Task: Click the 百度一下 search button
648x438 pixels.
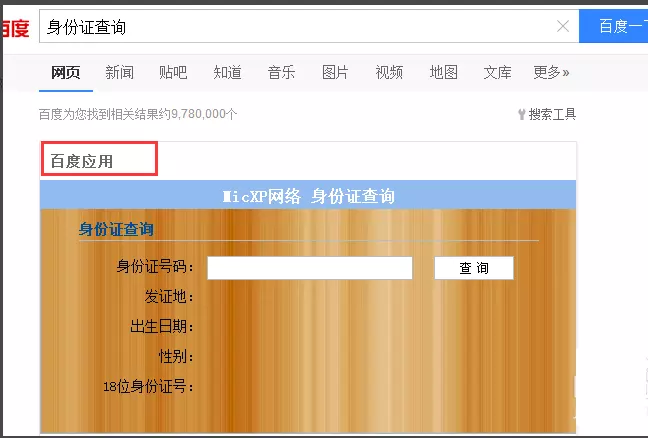Action: tap(614, 26)
